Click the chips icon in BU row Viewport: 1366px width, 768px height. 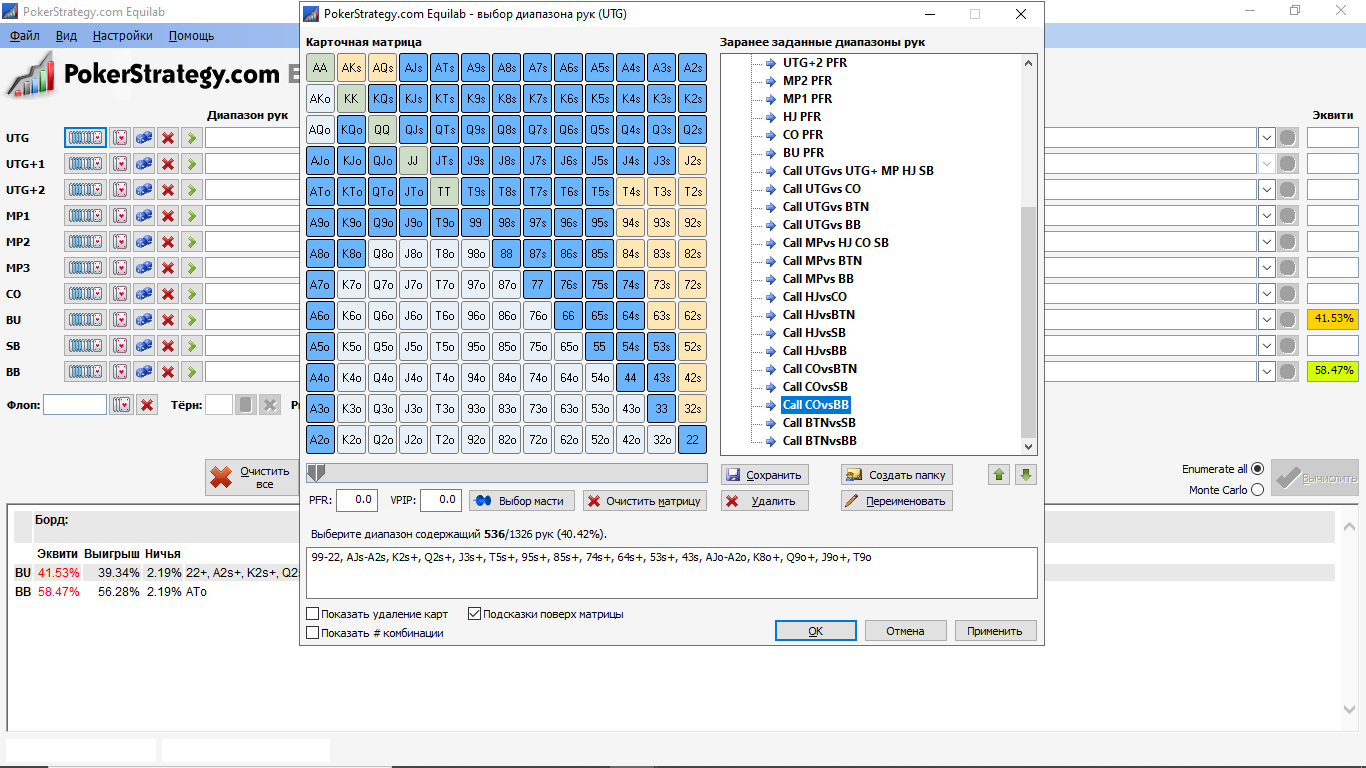coord(144,319)
